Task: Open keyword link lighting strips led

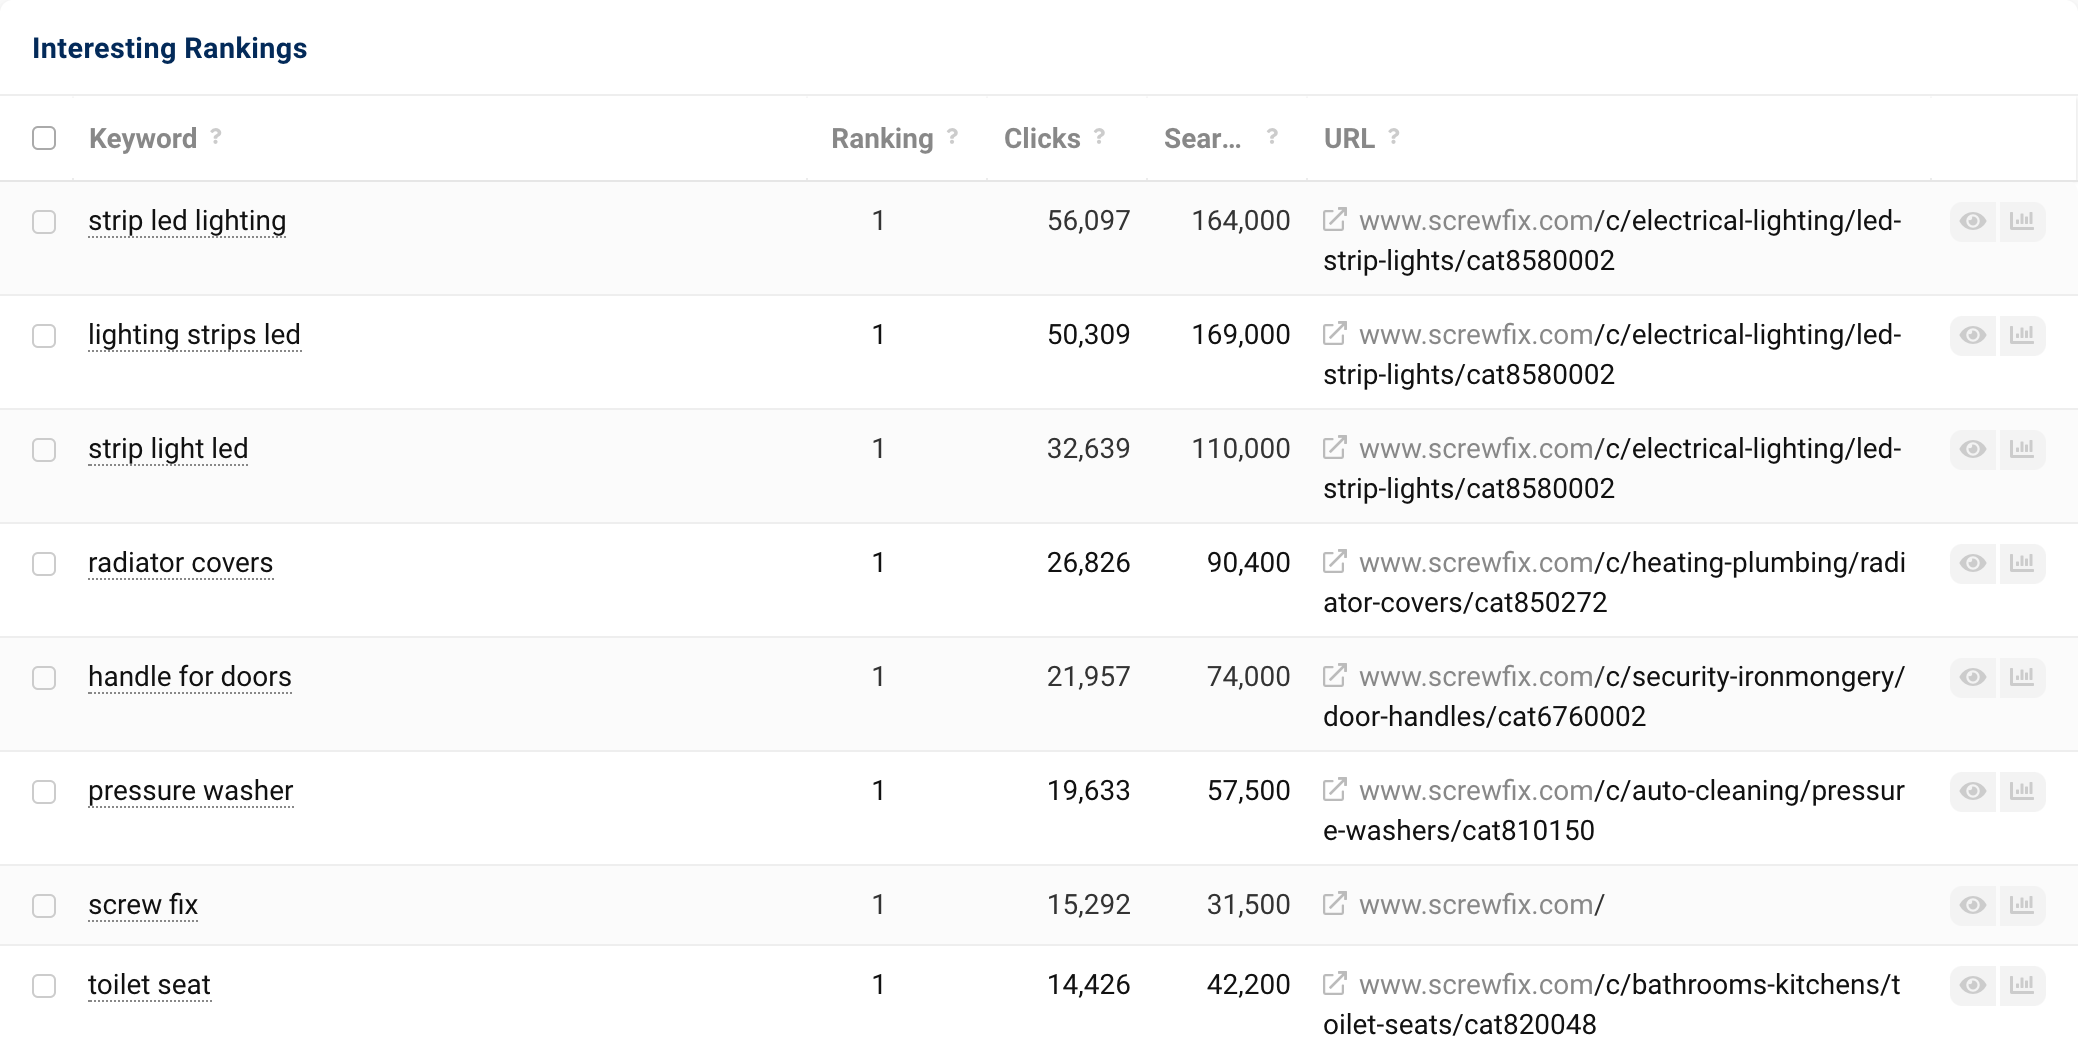Action: tap(194, 335)
